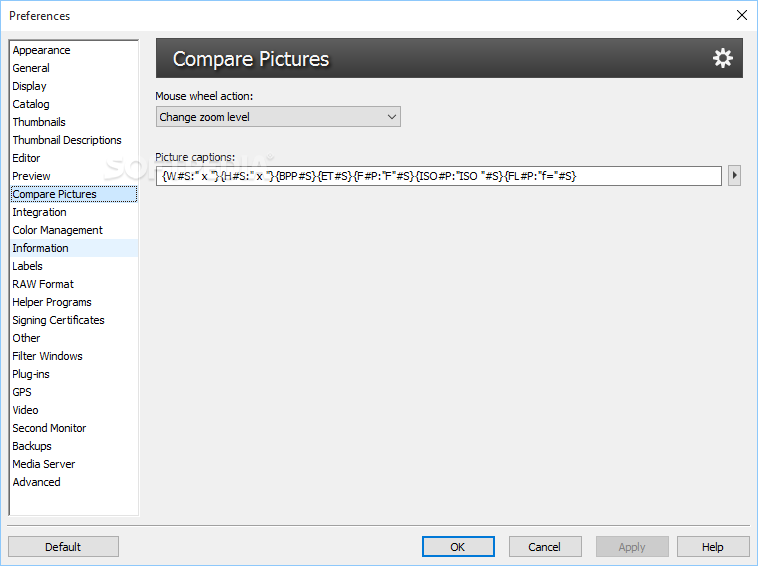758x566 pixels.
Task: Select the Advanced category
Action: (x=36, y=482)
